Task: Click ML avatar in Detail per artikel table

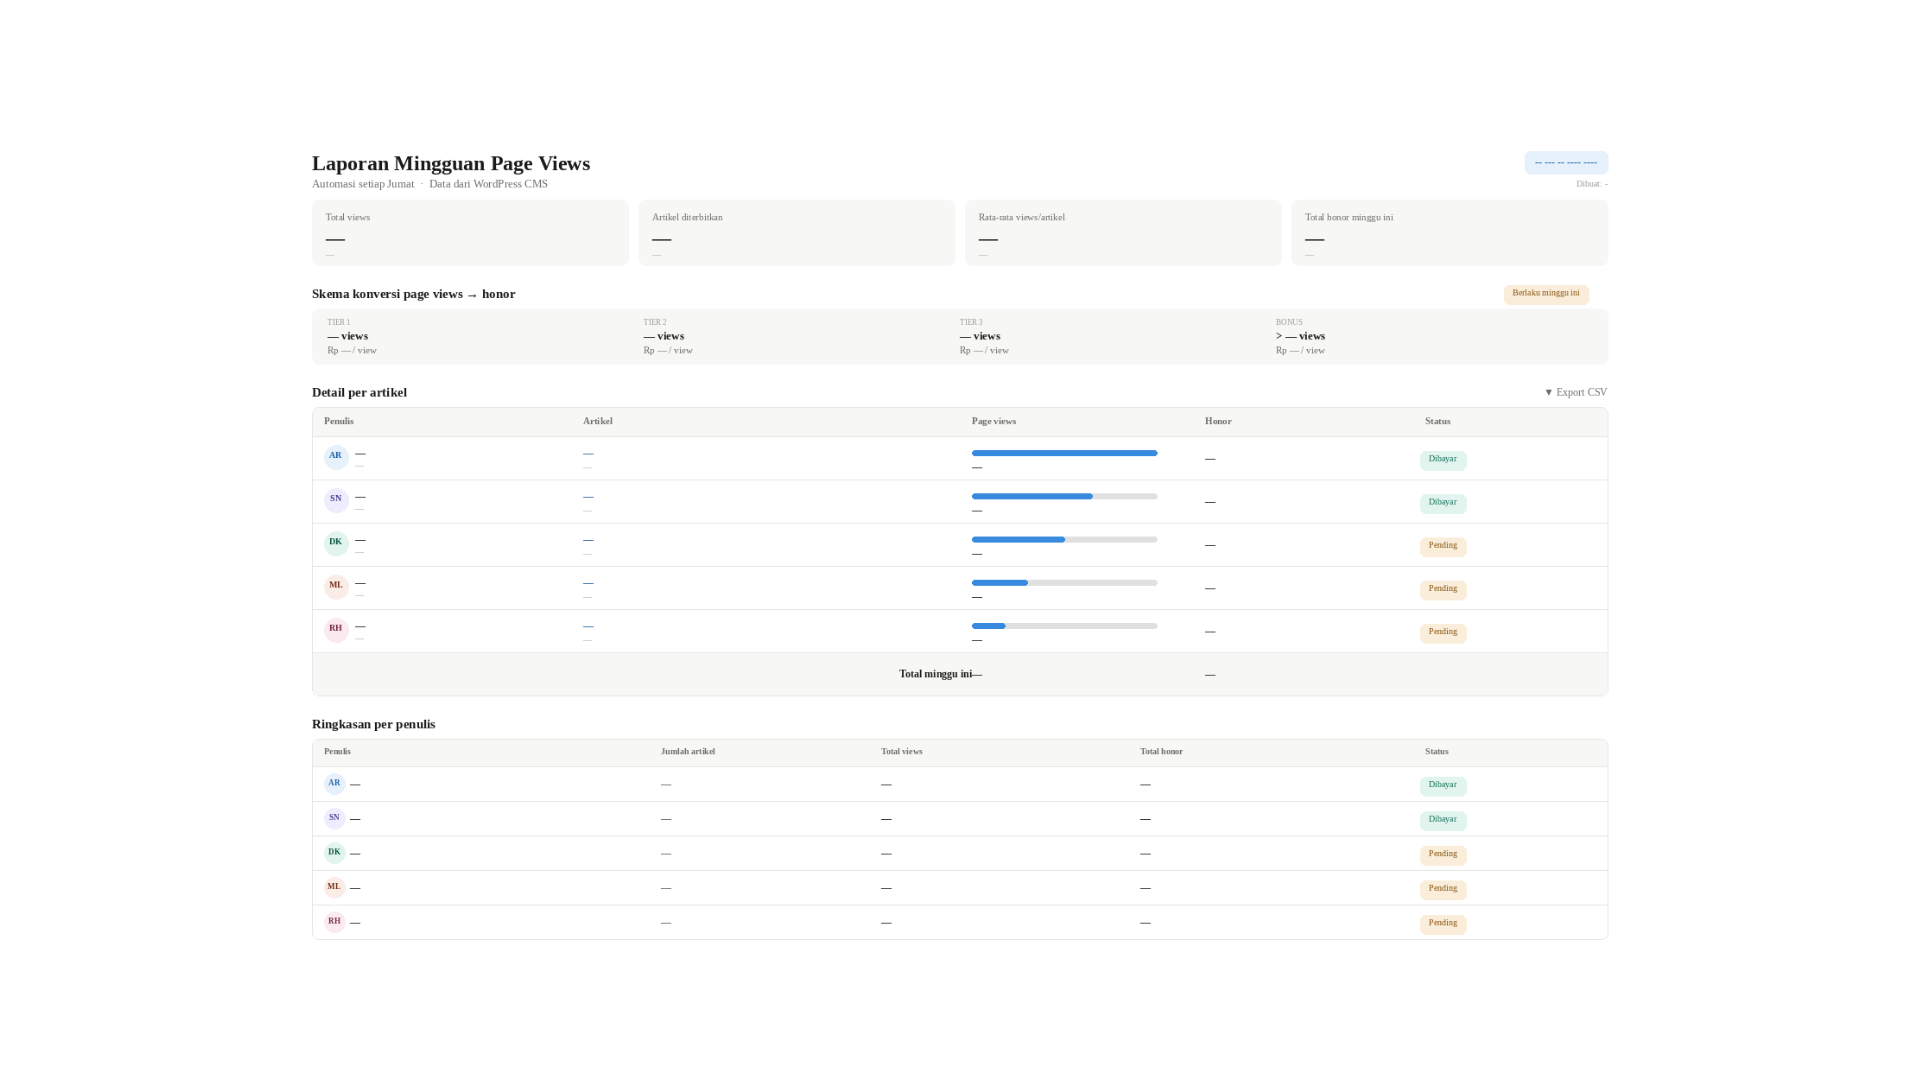Action: point(336,586)
